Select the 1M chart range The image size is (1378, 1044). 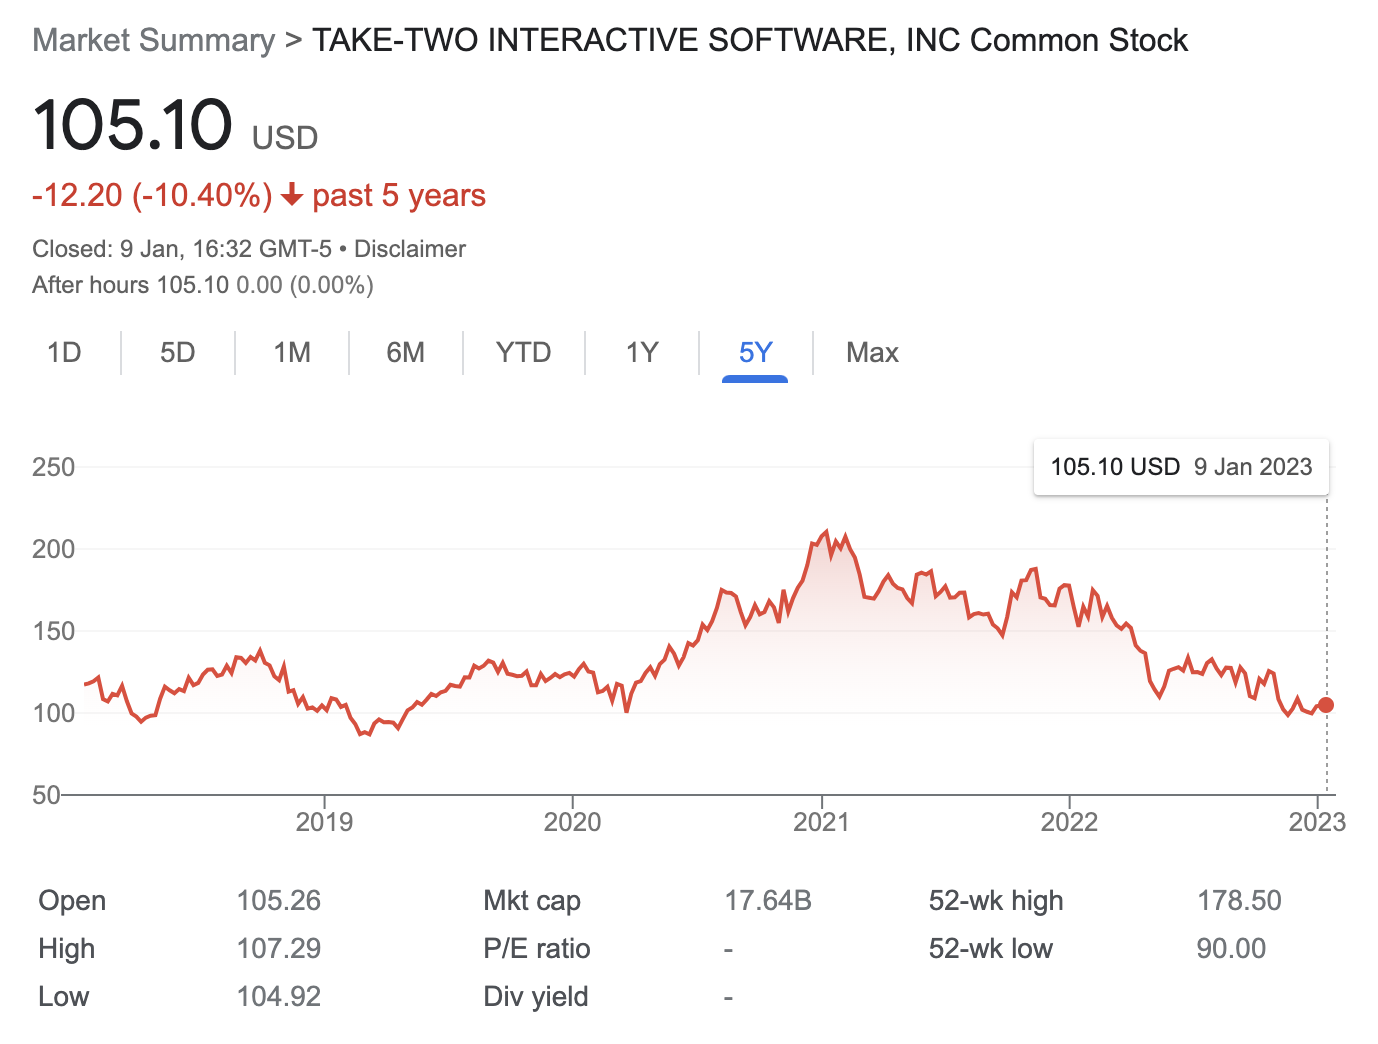tap(292, 353)
